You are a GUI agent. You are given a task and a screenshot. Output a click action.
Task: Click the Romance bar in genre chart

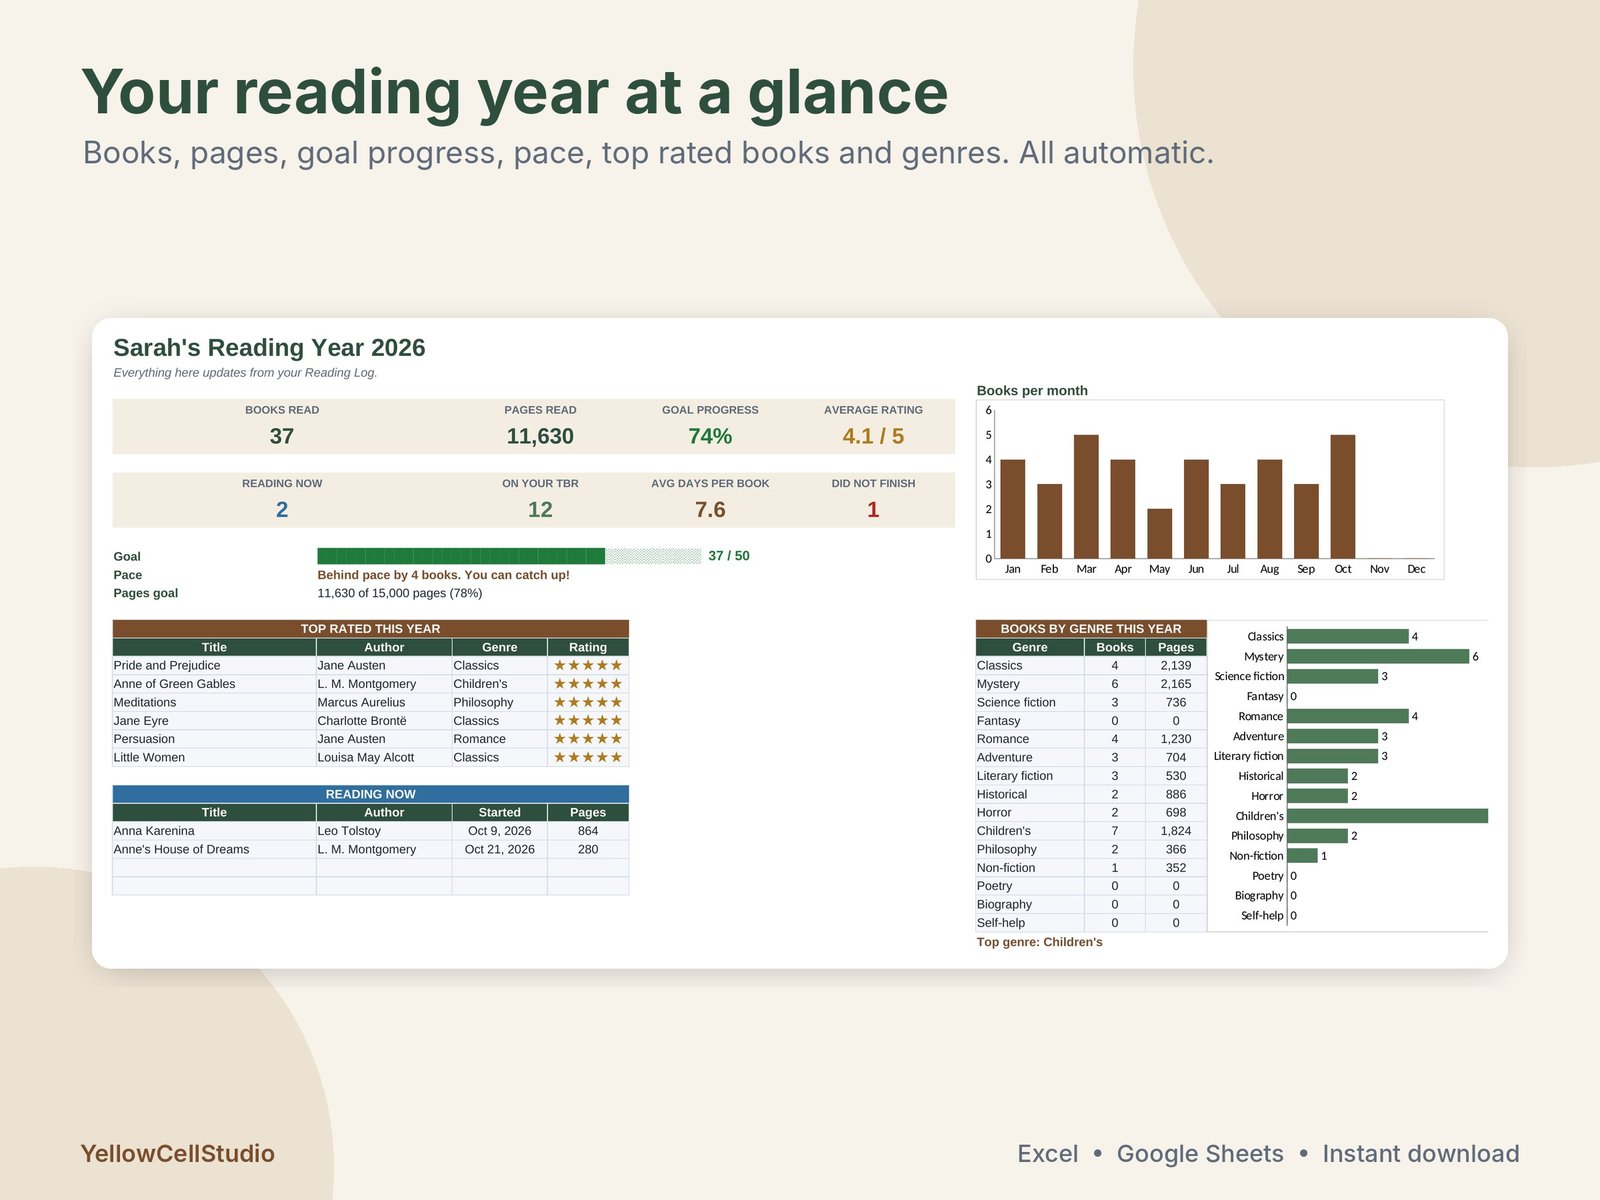(x=1348, y=716)
